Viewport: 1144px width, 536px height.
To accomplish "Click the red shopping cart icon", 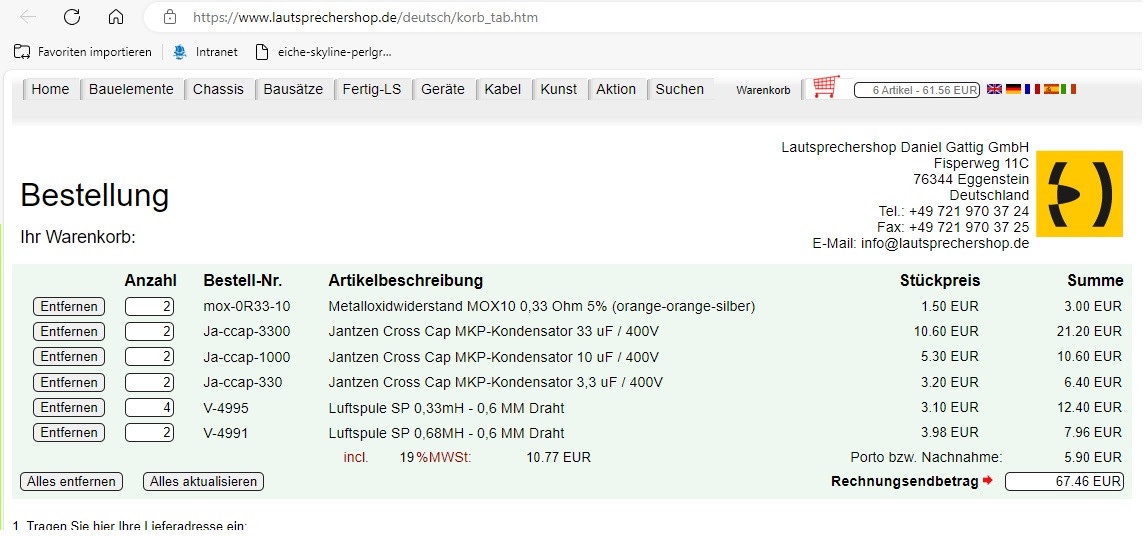I will tap(826, 87).
